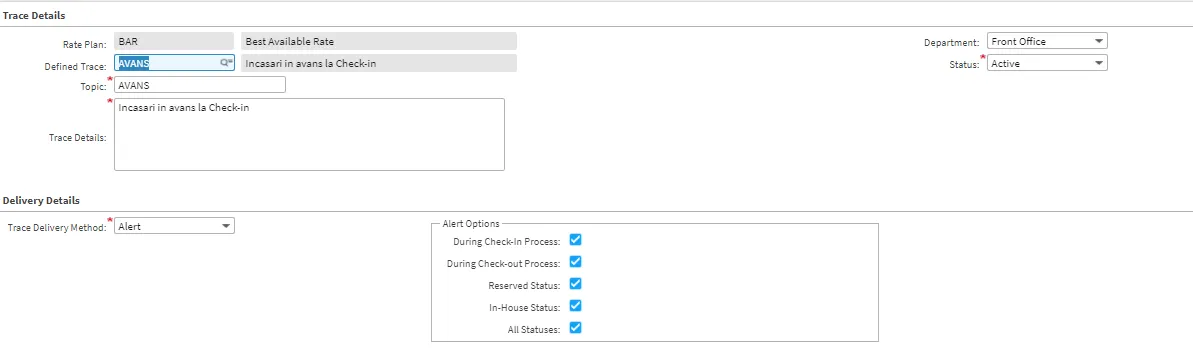Click the Best Available Rate description field
1193x363 pixels.
[x=379, y=41]
